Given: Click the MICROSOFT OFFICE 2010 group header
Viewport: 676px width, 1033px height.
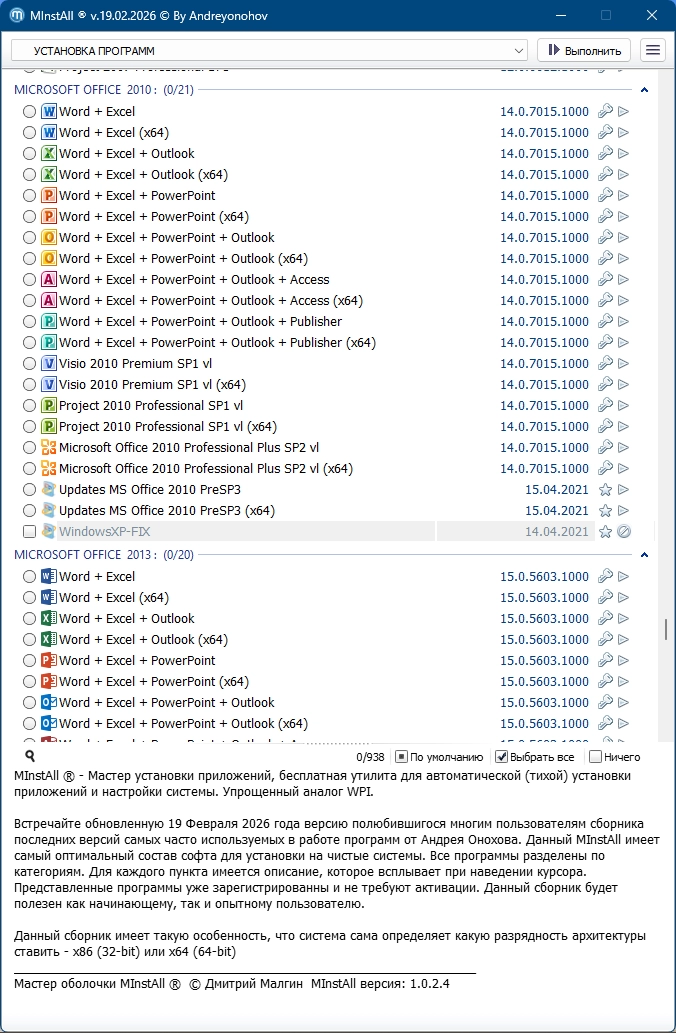Looking at the screenshot, I should [x=103, y=90].
